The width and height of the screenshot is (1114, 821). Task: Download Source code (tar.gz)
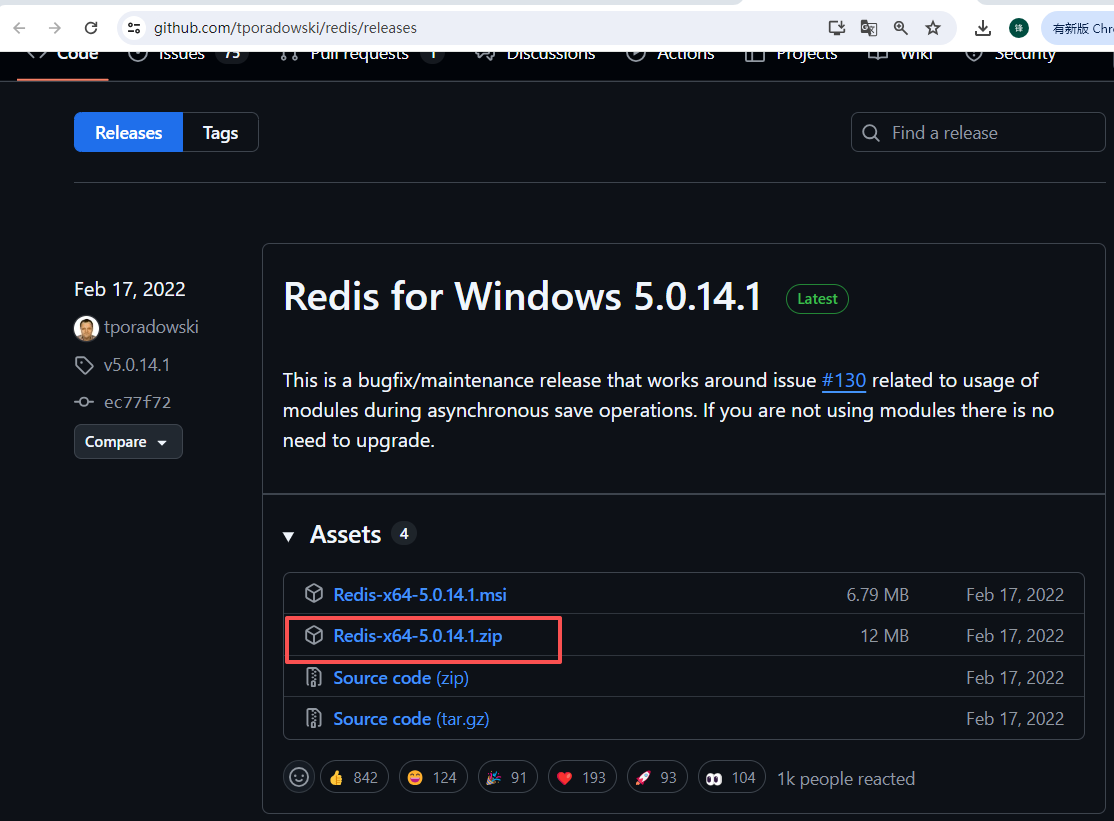click(411, 719)
